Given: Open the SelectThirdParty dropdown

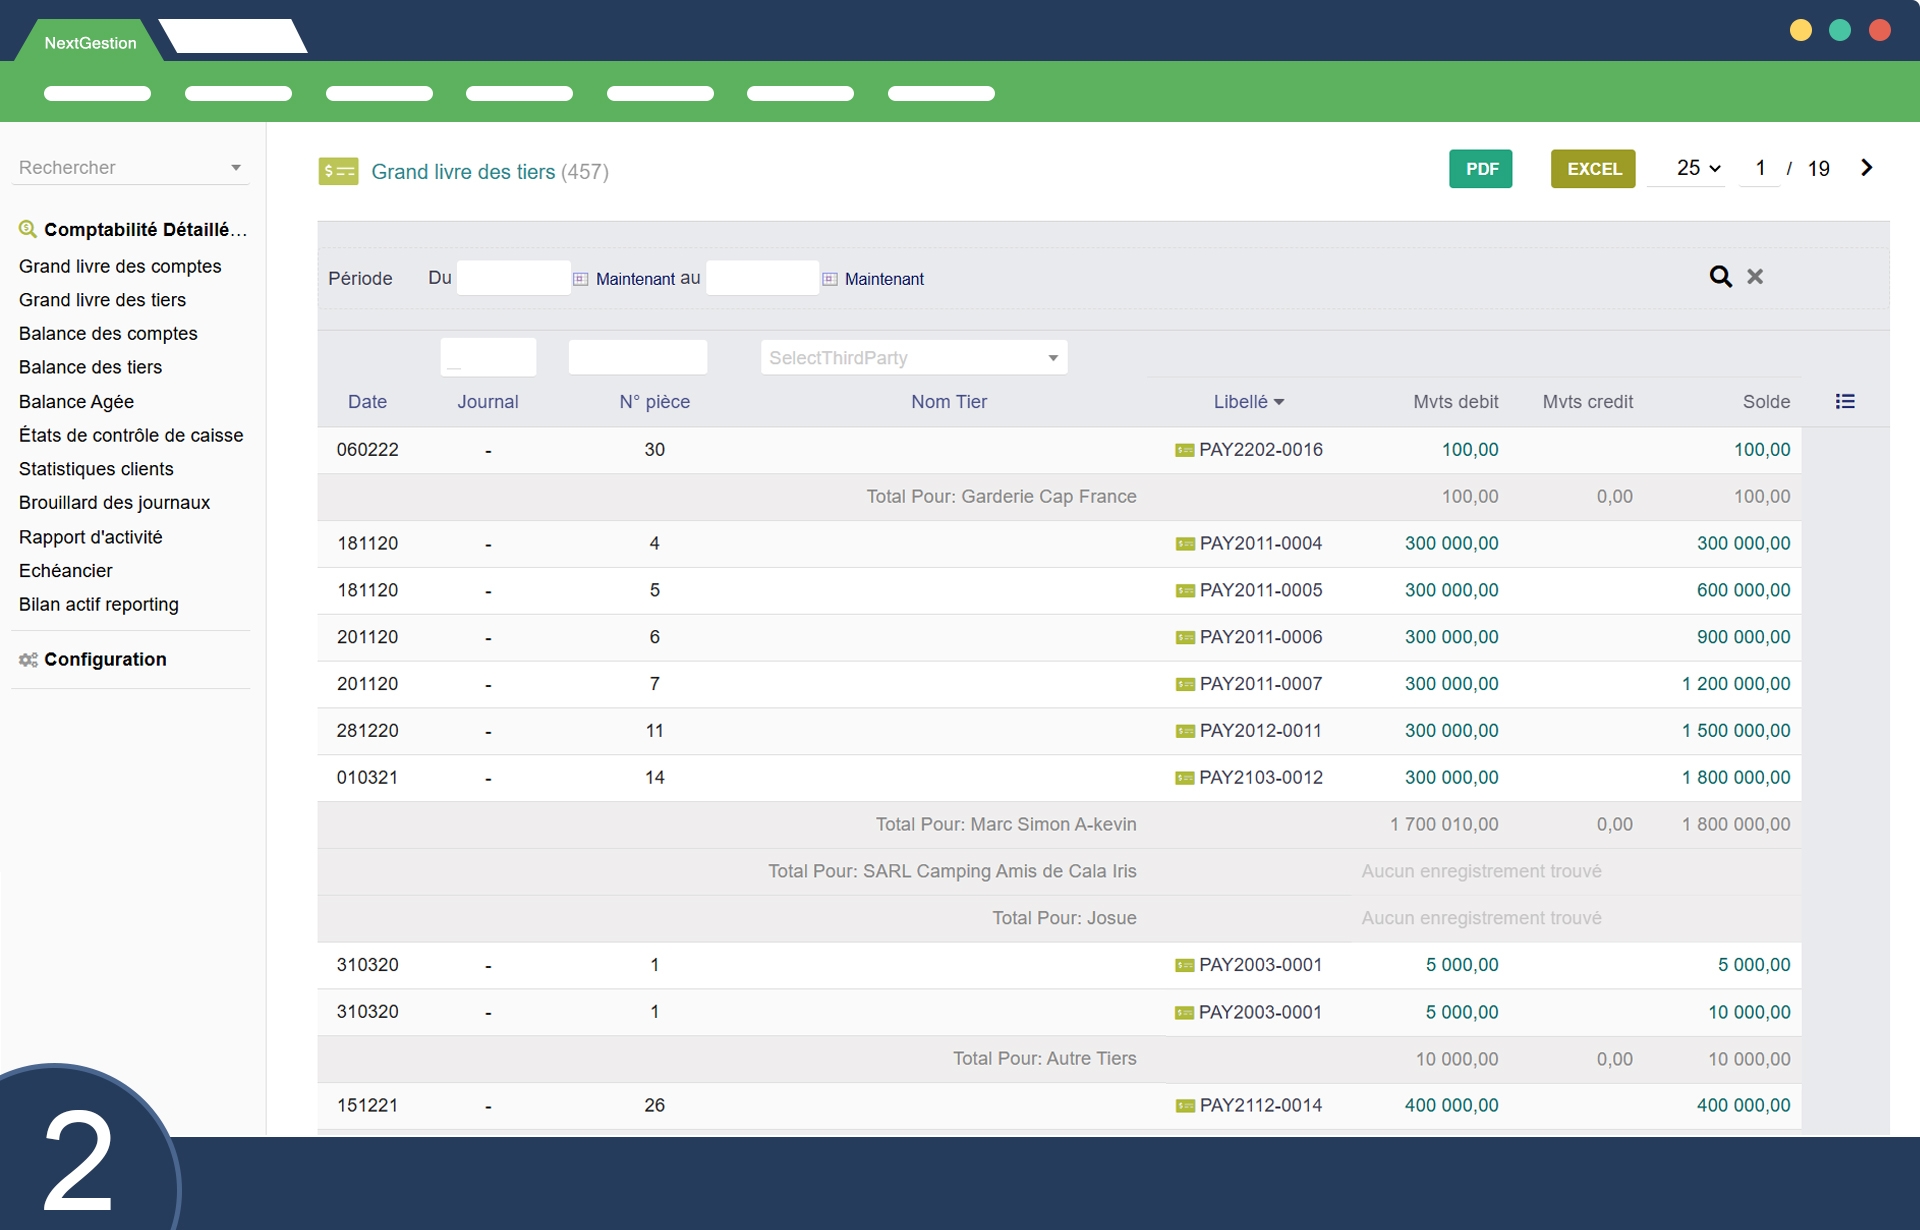Looking at the screenshot, I should click(x=913, y=358).
